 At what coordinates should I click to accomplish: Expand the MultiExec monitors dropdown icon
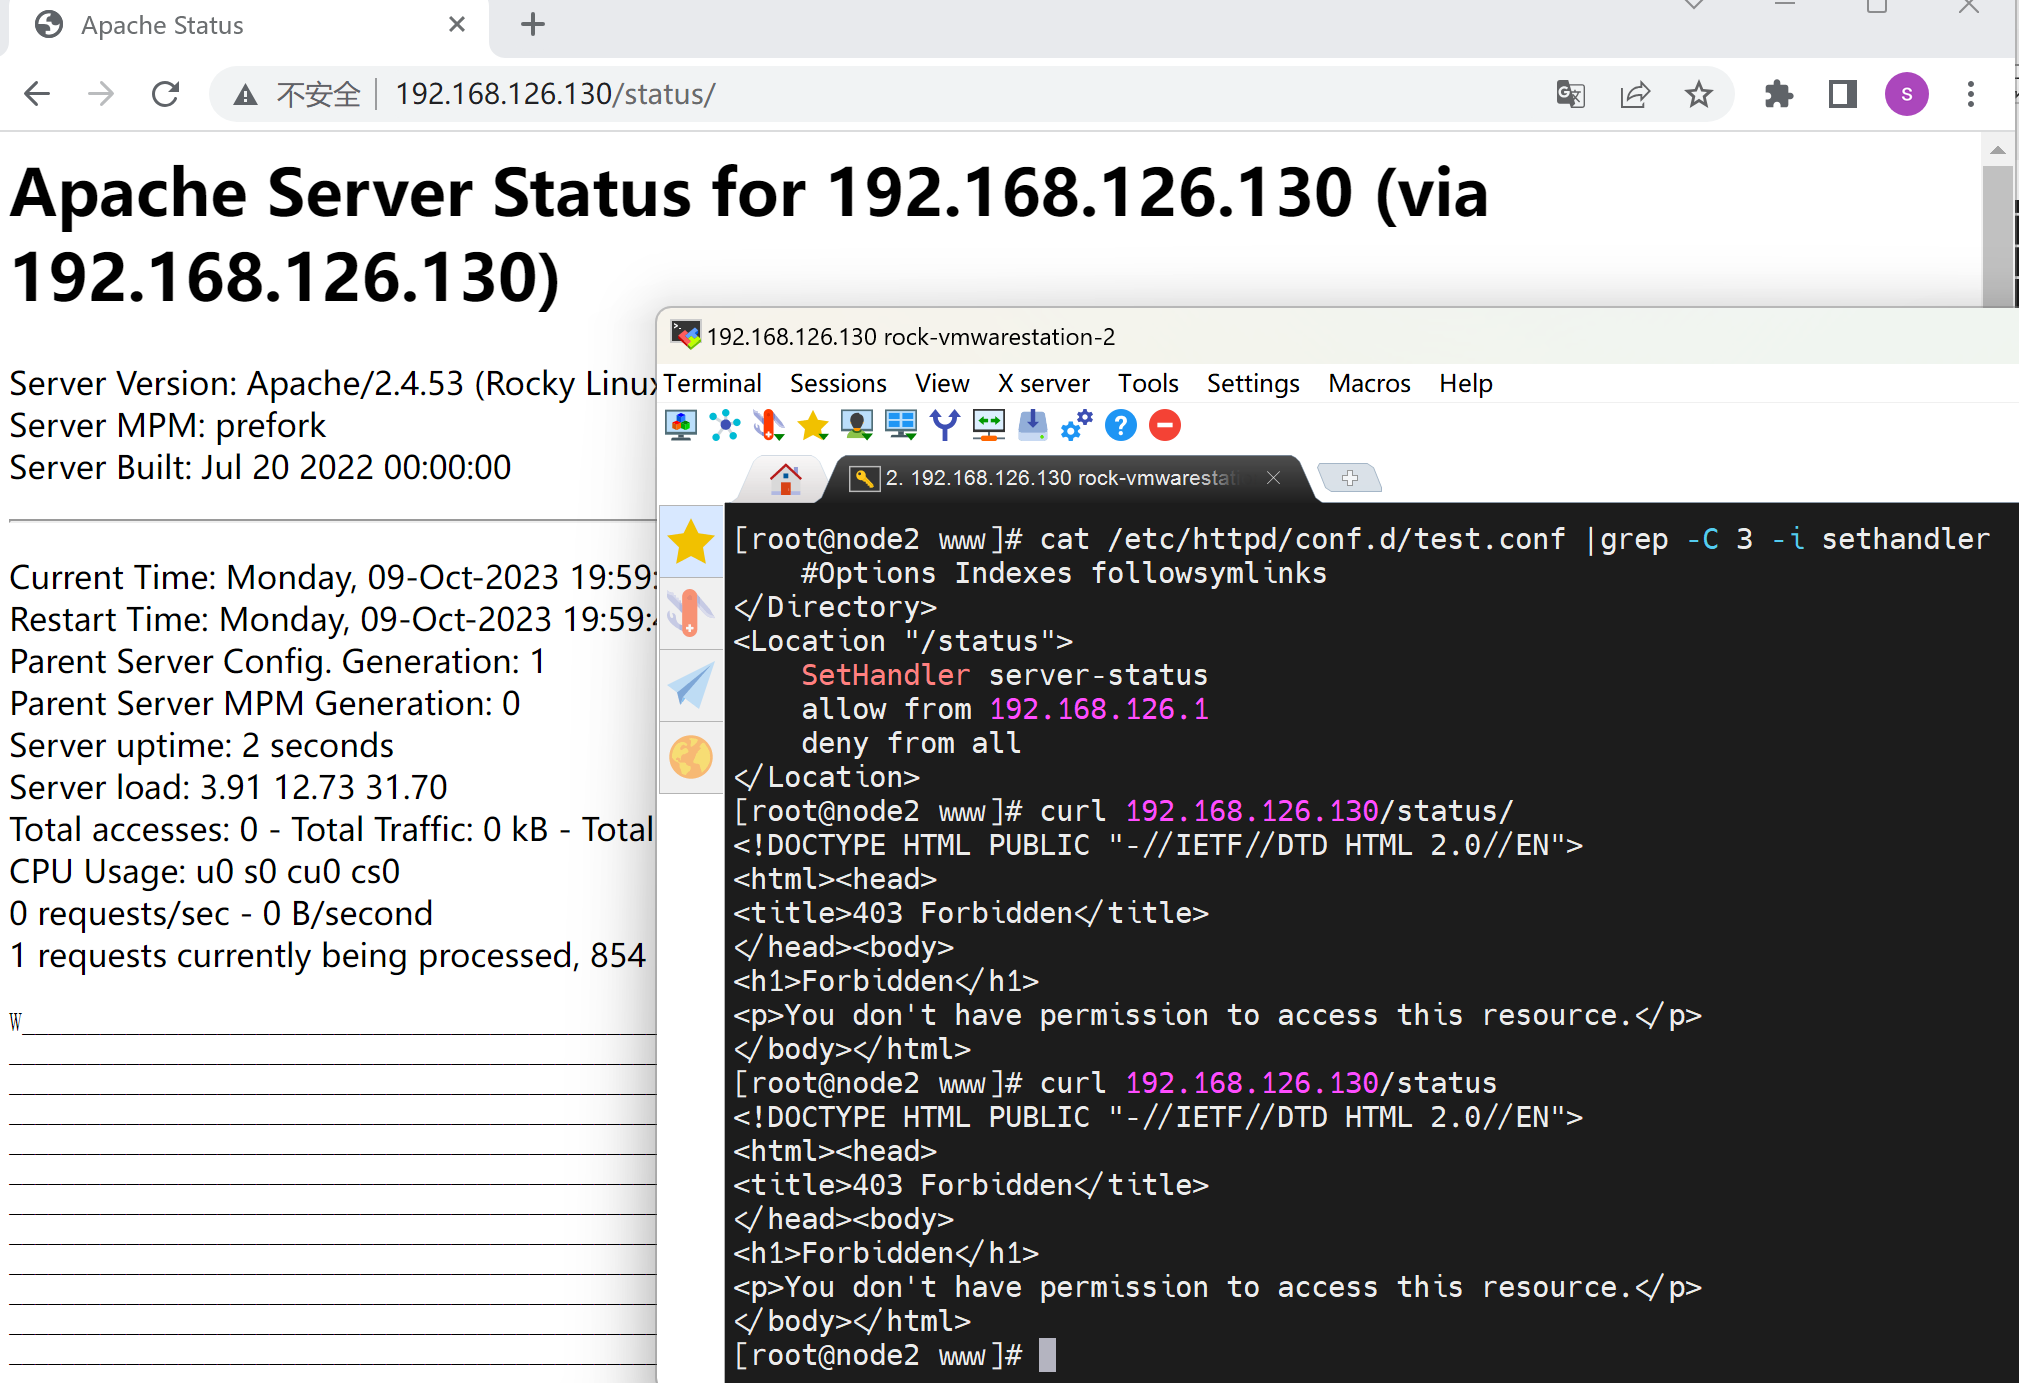[x=901, y=426]
